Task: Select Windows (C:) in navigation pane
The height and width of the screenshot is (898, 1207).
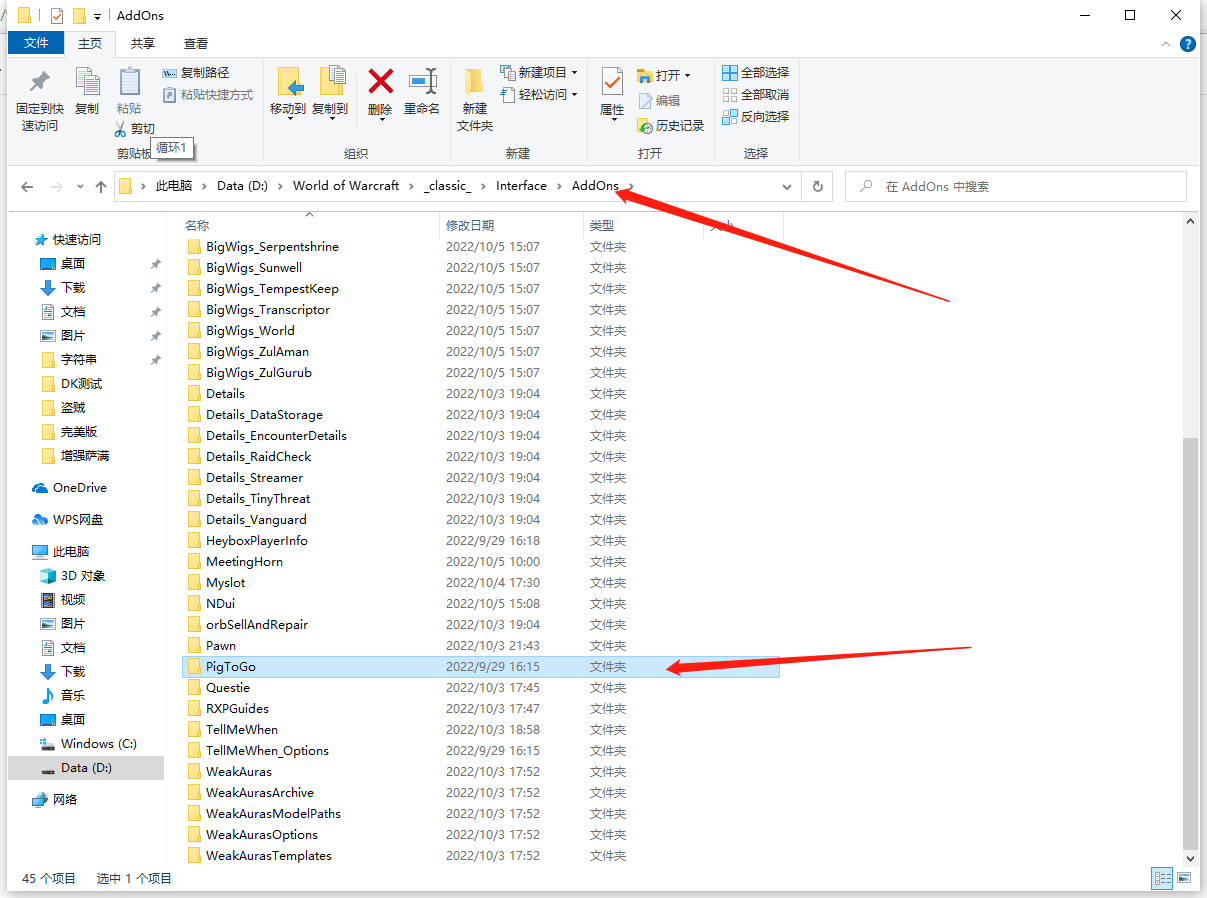Action: point(98,743)
